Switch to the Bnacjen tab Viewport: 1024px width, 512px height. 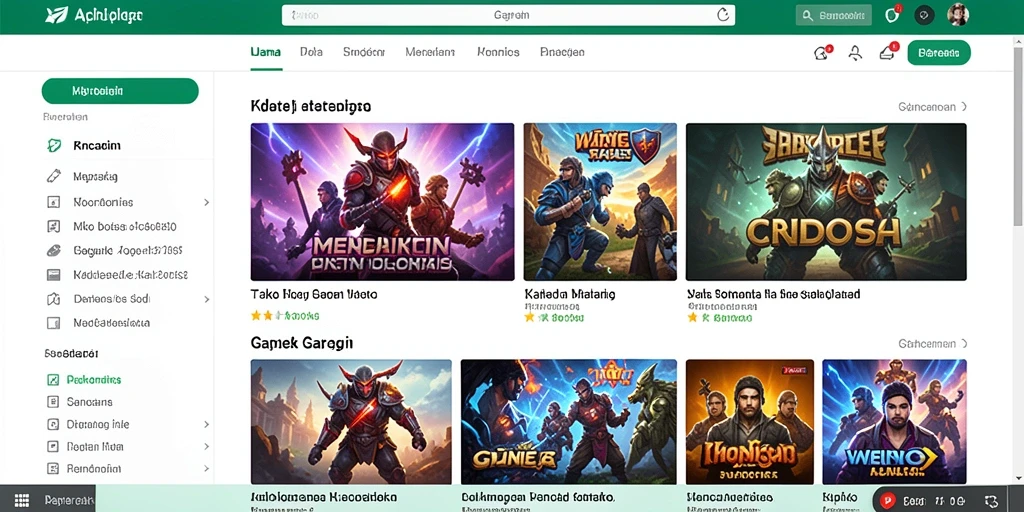click(x=562, y=52)
